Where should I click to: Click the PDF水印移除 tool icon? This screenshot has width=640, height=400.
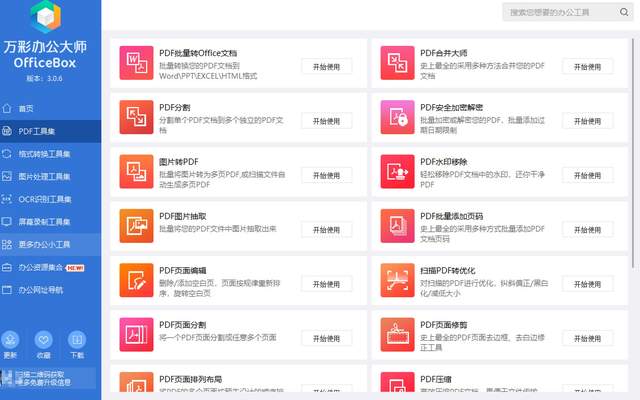click(x=397, y=171)
